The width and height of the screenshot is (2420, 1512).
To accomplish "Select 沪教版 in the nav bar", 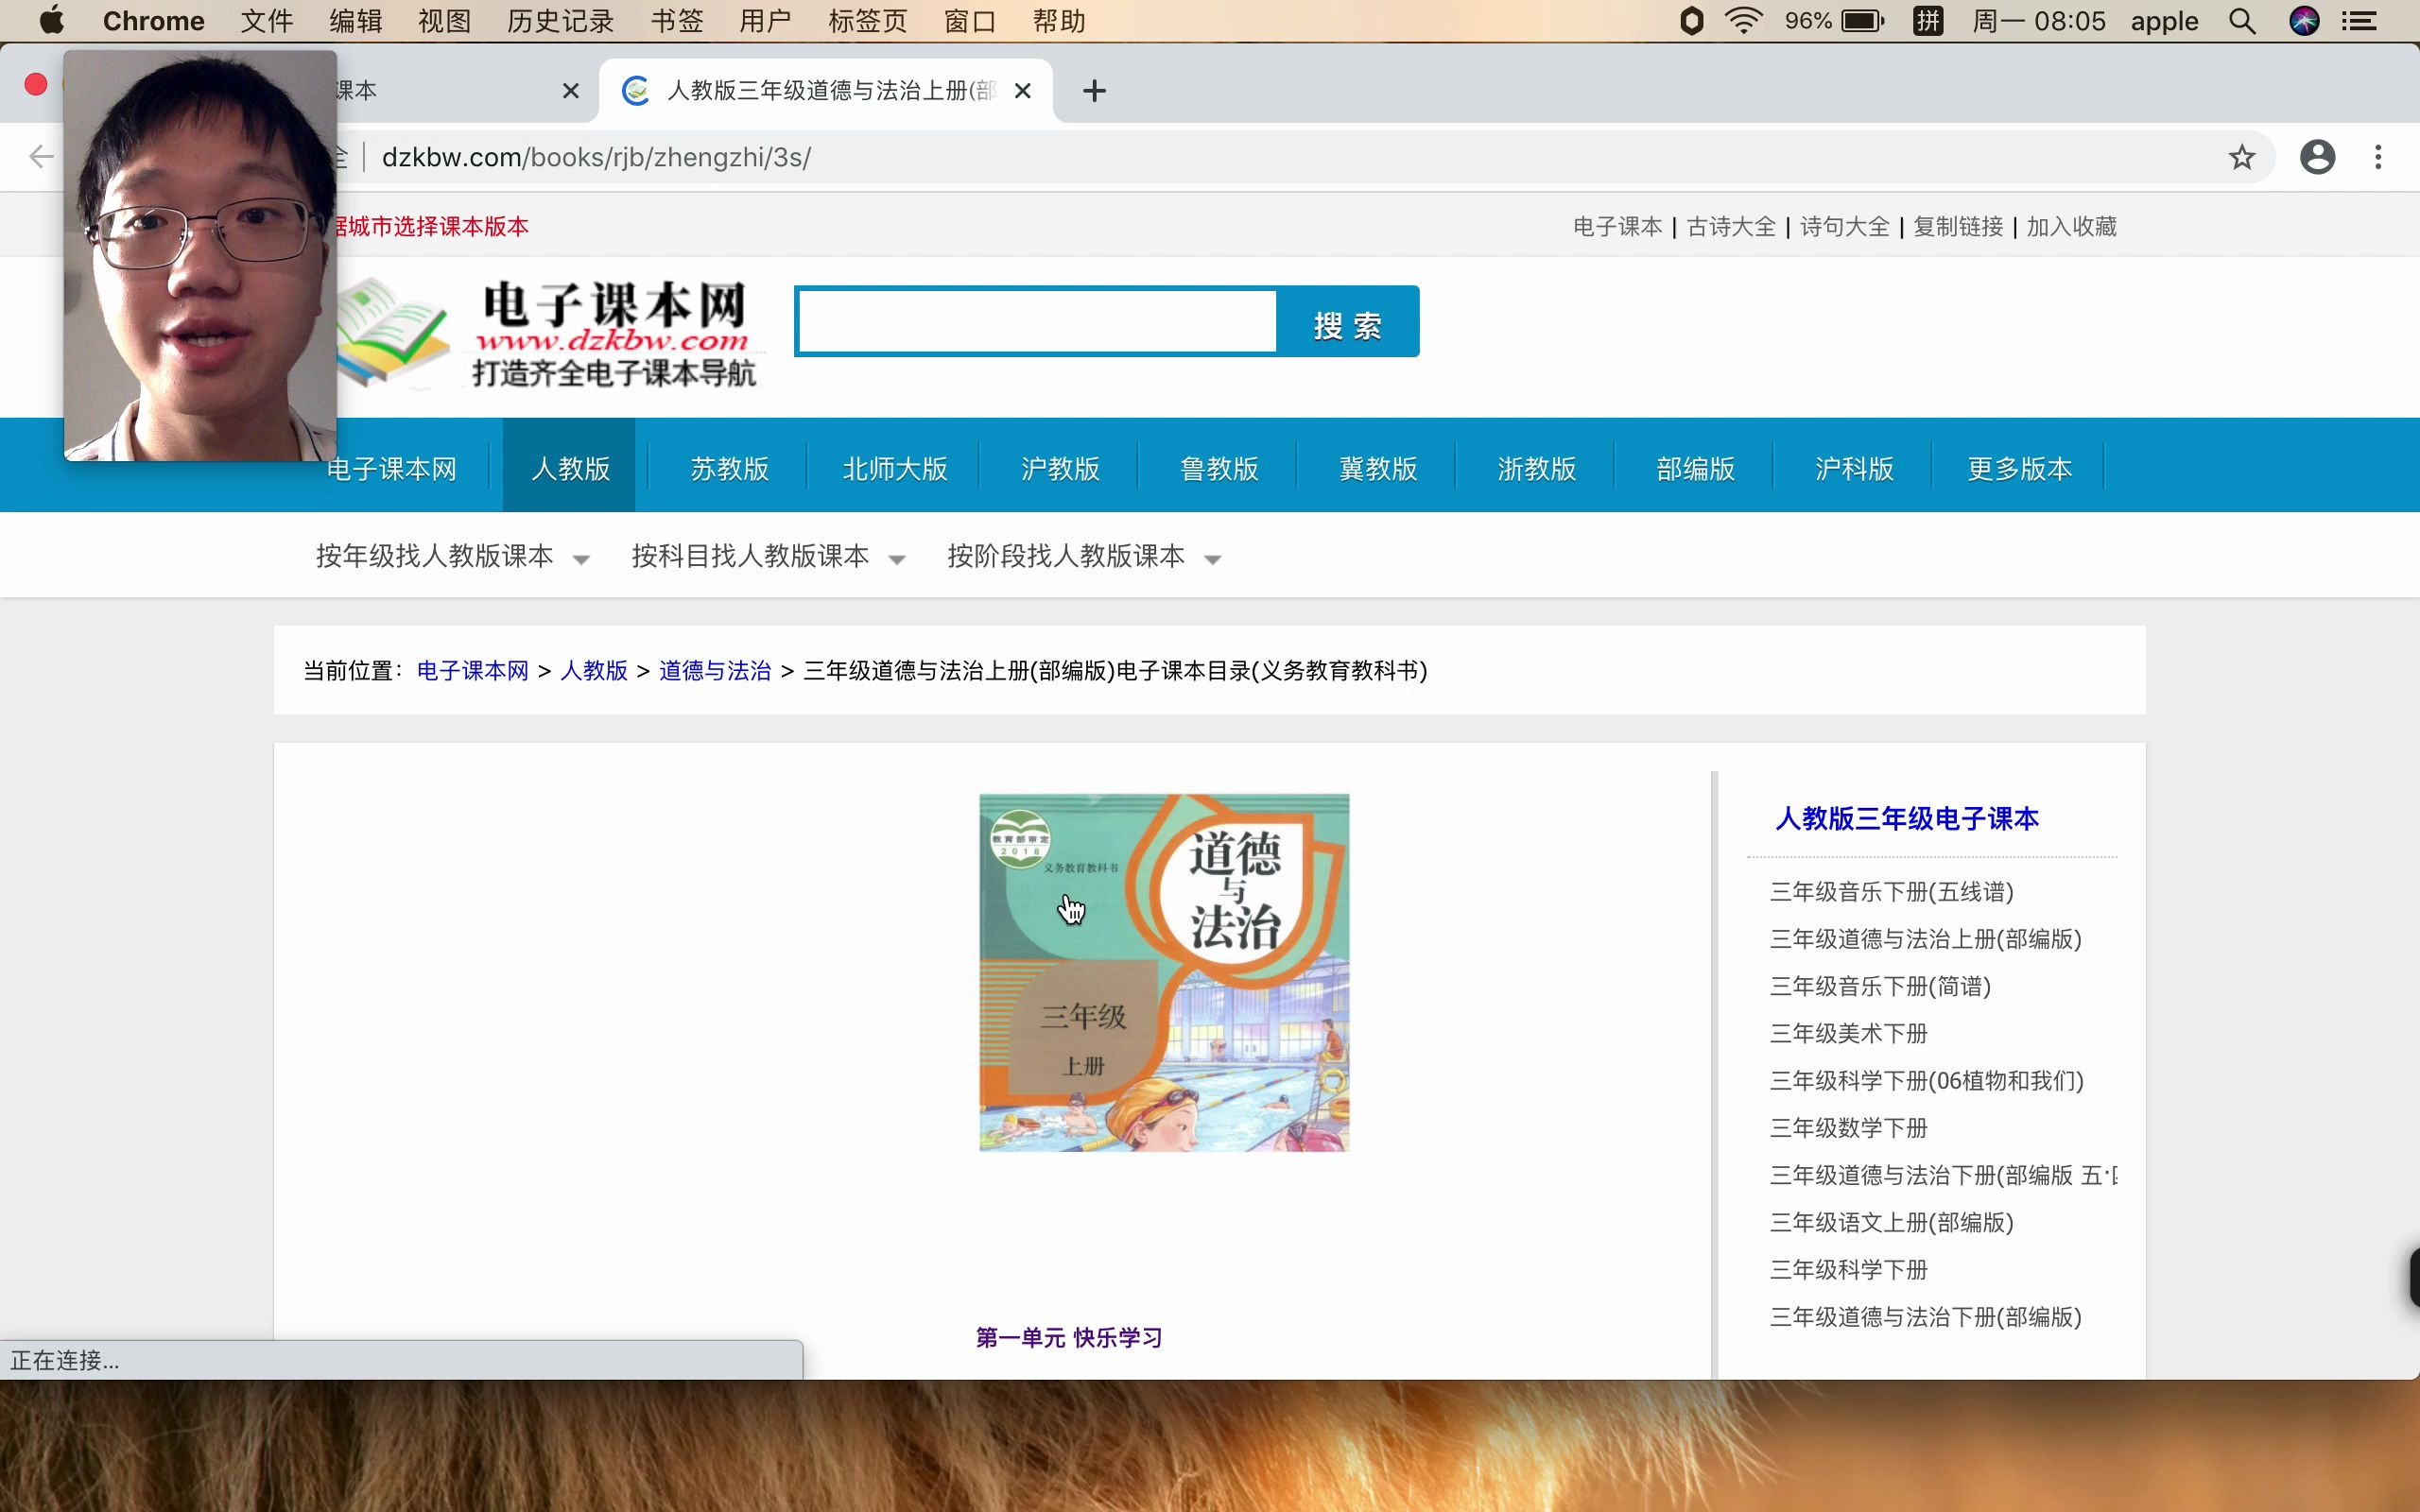I will (x=1060, y=468).
